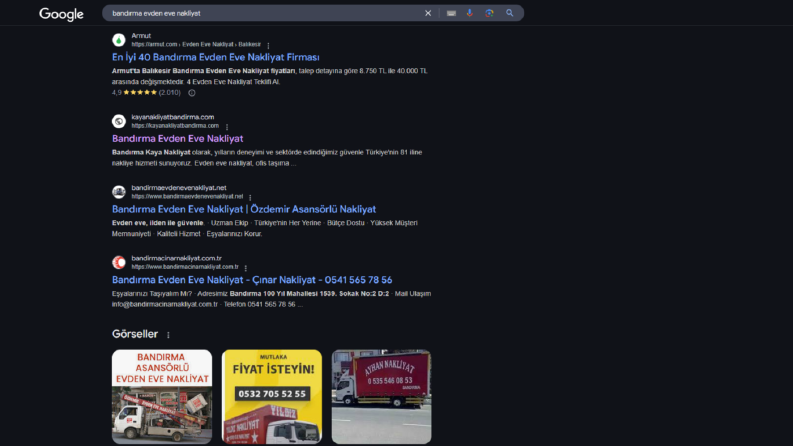This screenshot has width=793, height=446.
Task: Open Google Lens image search icon
Action: pos(489,13)
